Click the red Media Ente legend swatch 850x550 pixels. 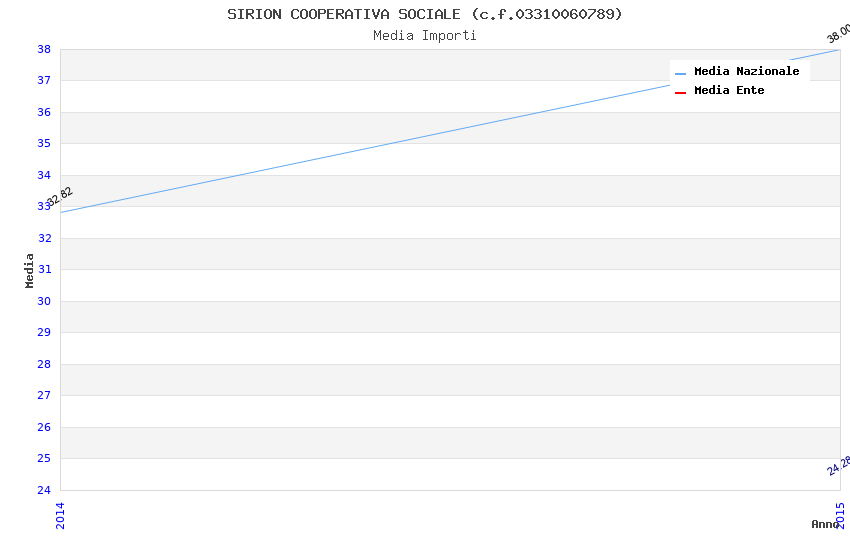click(681, 92)
